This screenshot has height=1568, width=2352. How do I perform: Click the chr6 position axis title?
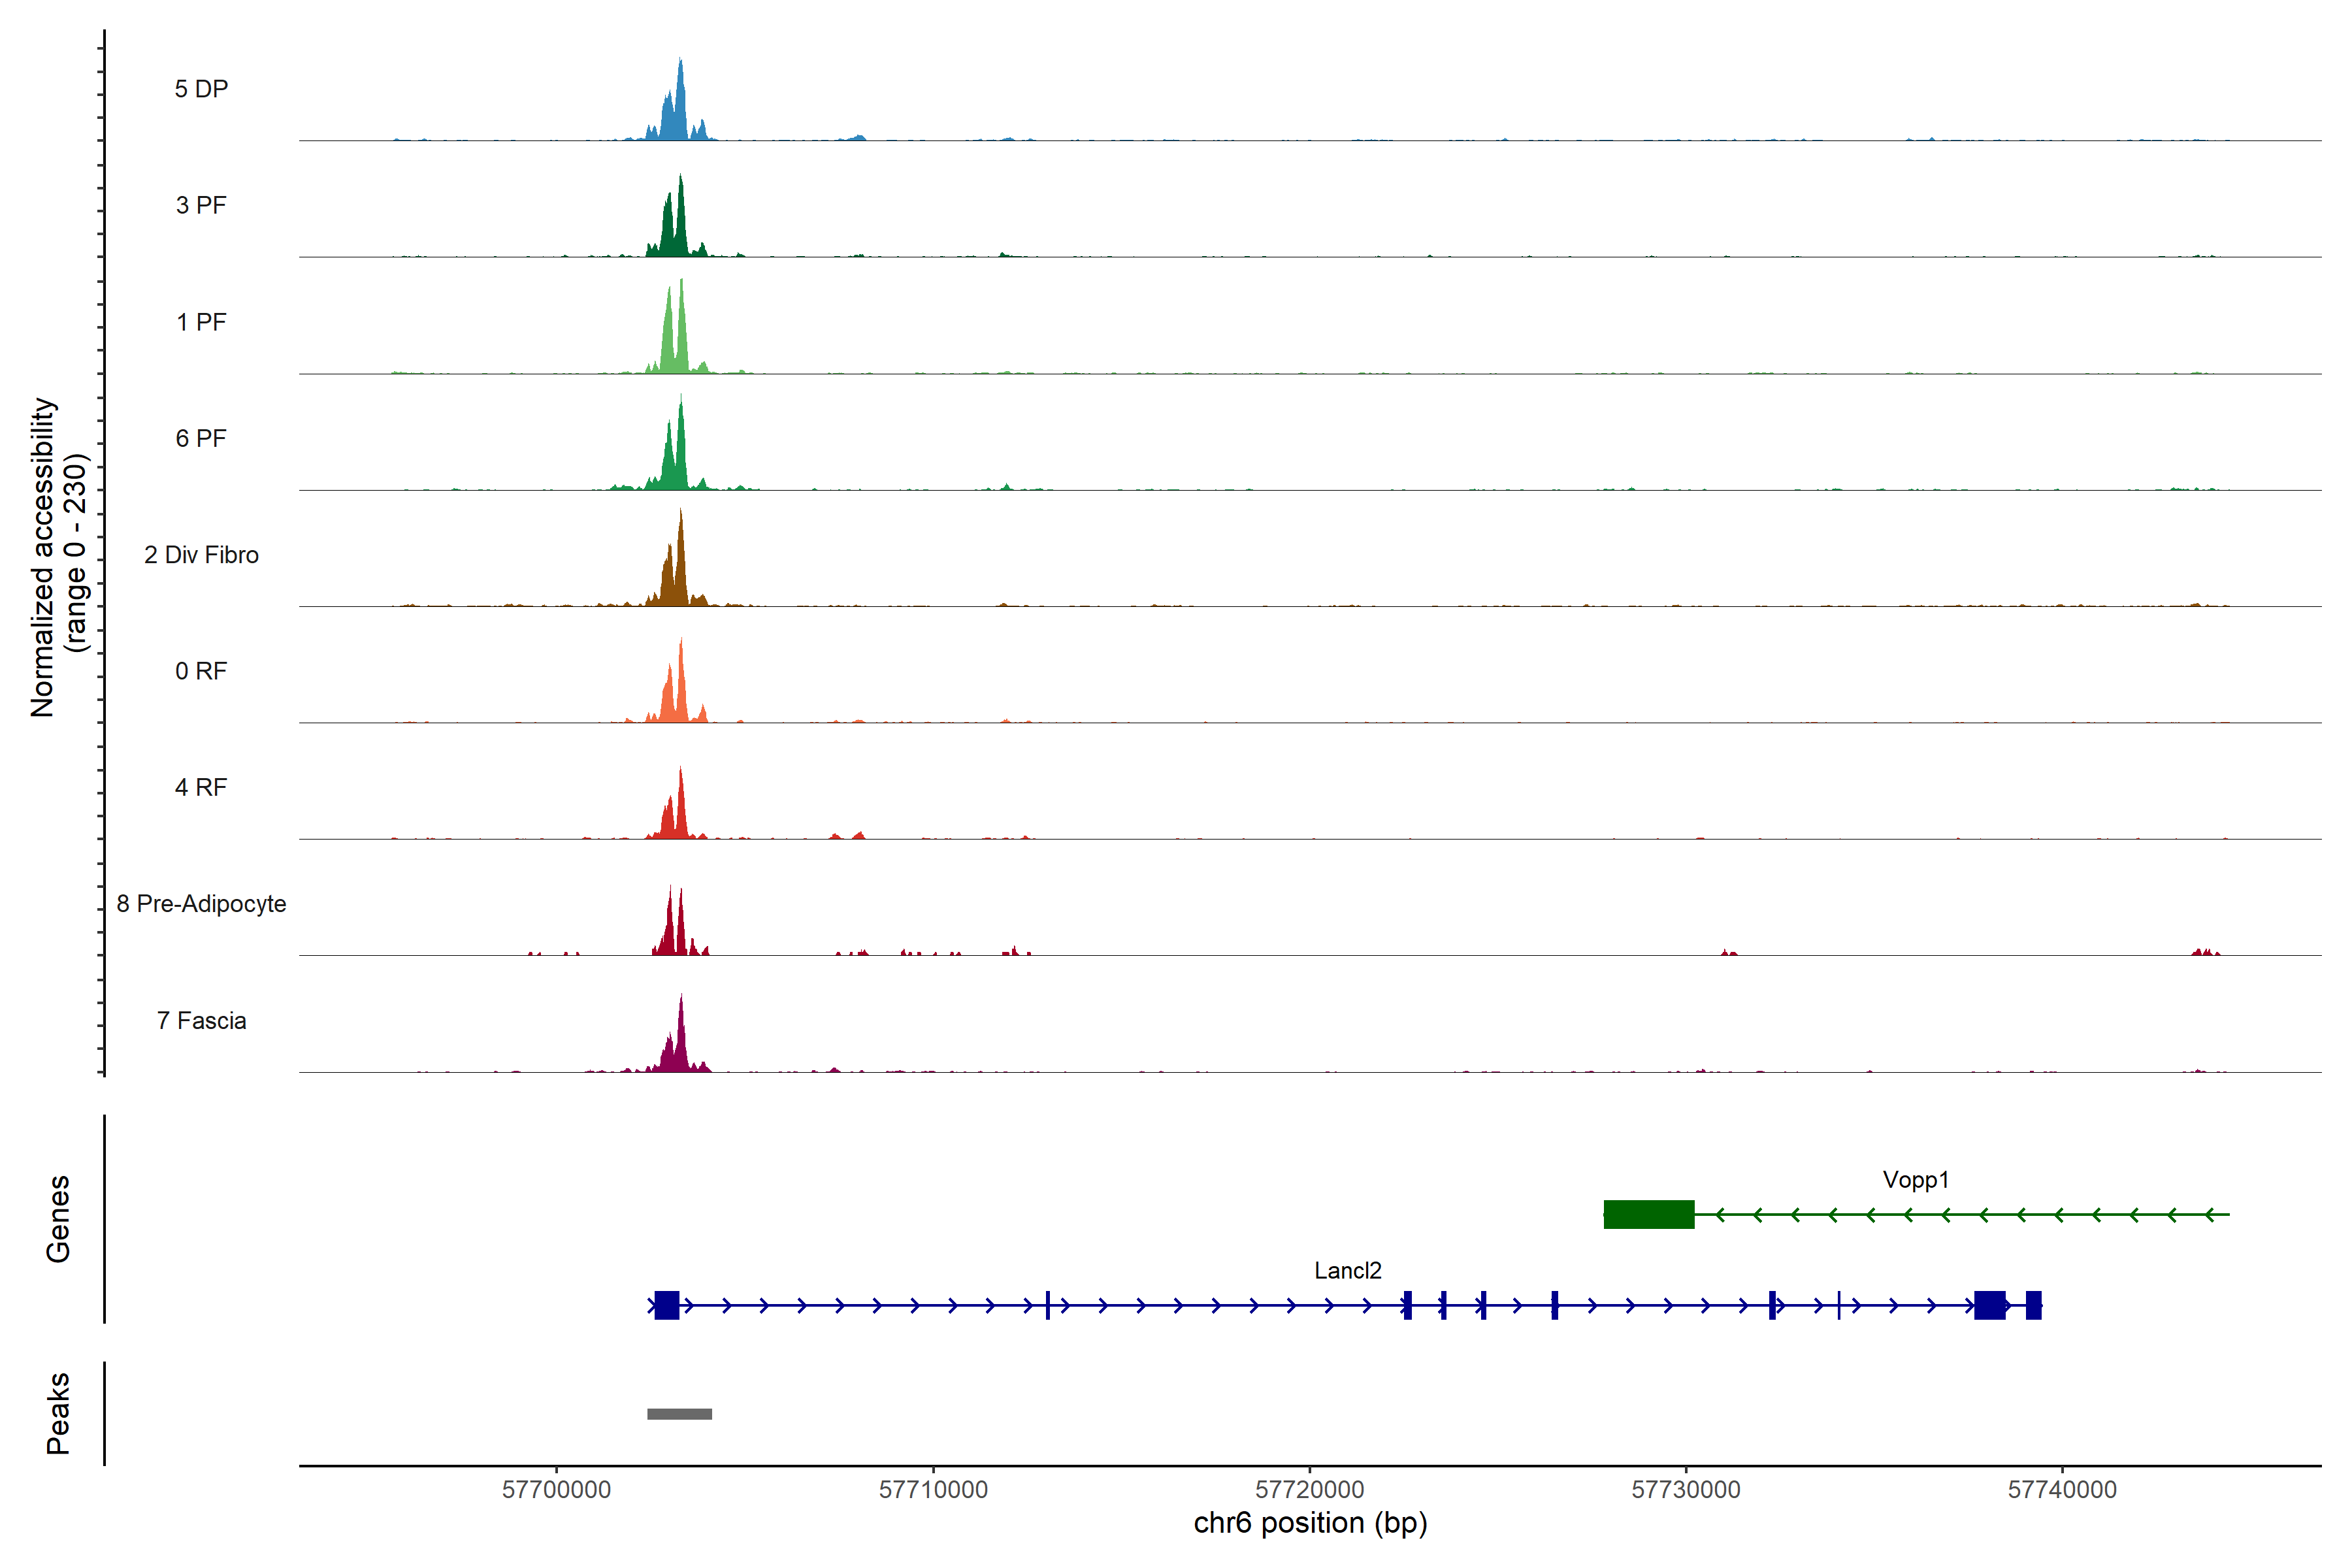click(x=1310, y=1523)
